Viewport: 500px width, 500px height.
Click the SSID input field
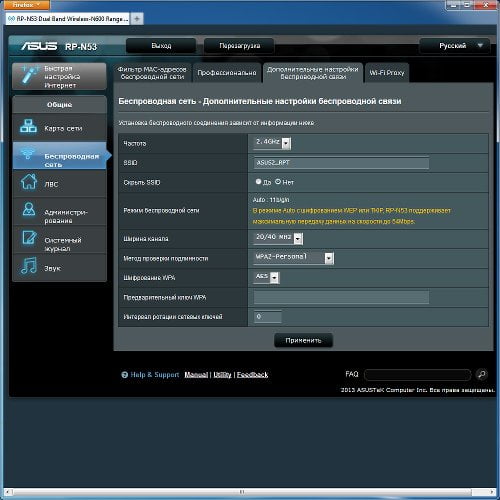341,163
